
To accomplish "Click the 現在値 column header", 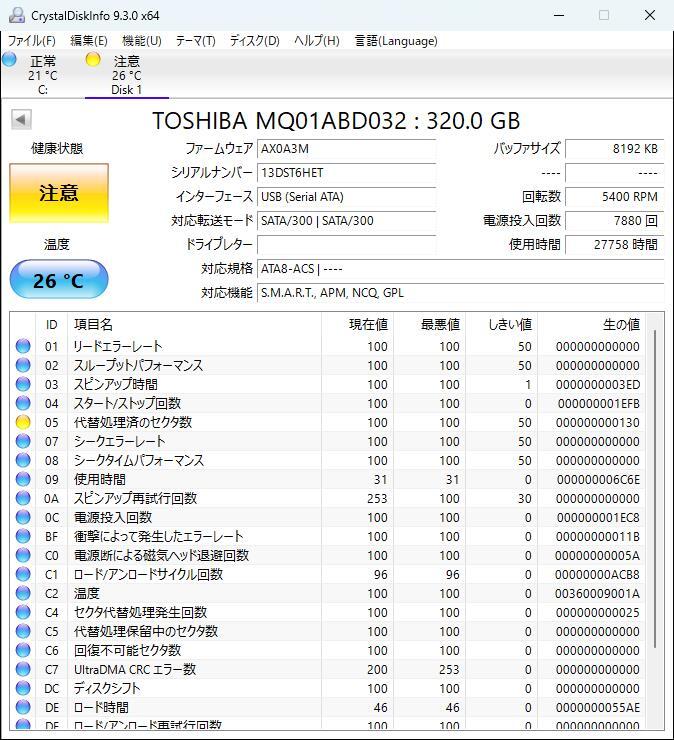I will (x=357, y=325).
